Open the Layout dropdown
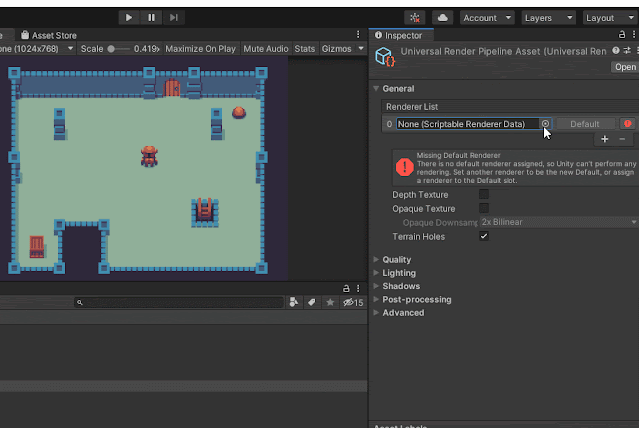639x428 pixels. [x=610, y=18]
